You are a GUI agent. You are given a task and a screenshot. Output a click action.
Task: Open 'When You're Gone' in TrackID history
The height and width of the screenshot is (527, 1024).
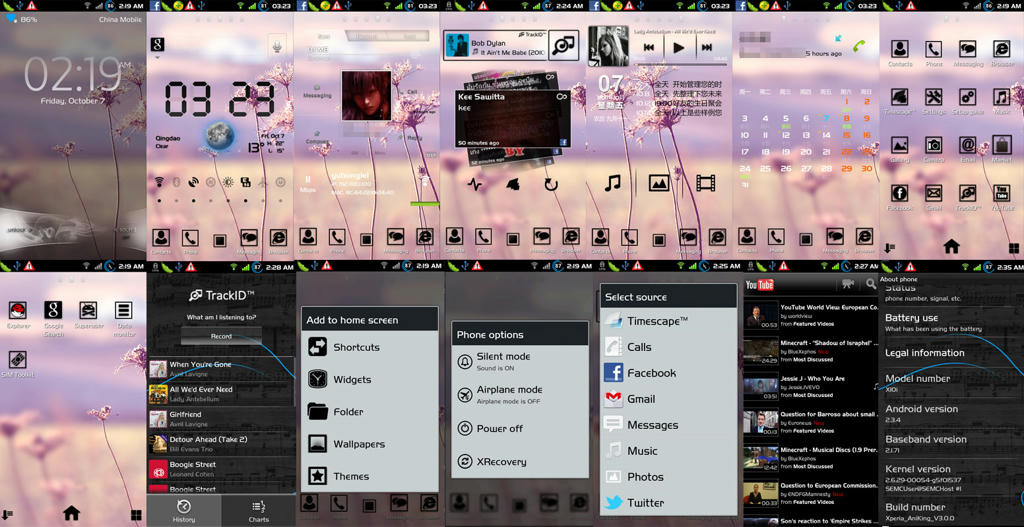tap(221, 370)
